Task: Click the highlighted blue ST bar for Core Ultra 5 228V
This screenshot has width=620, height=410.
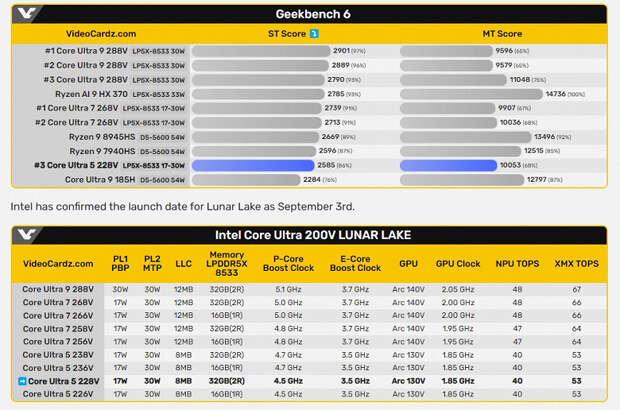Action: [253, 165]
